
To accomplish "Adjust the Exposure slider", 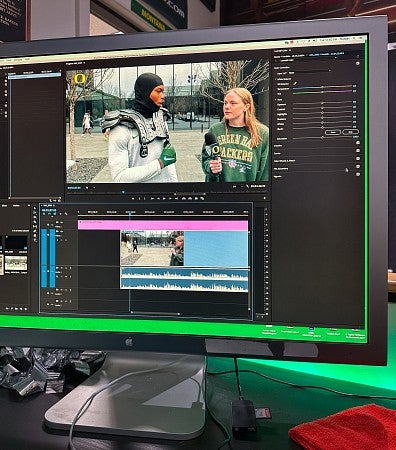I will coord(322,103).
